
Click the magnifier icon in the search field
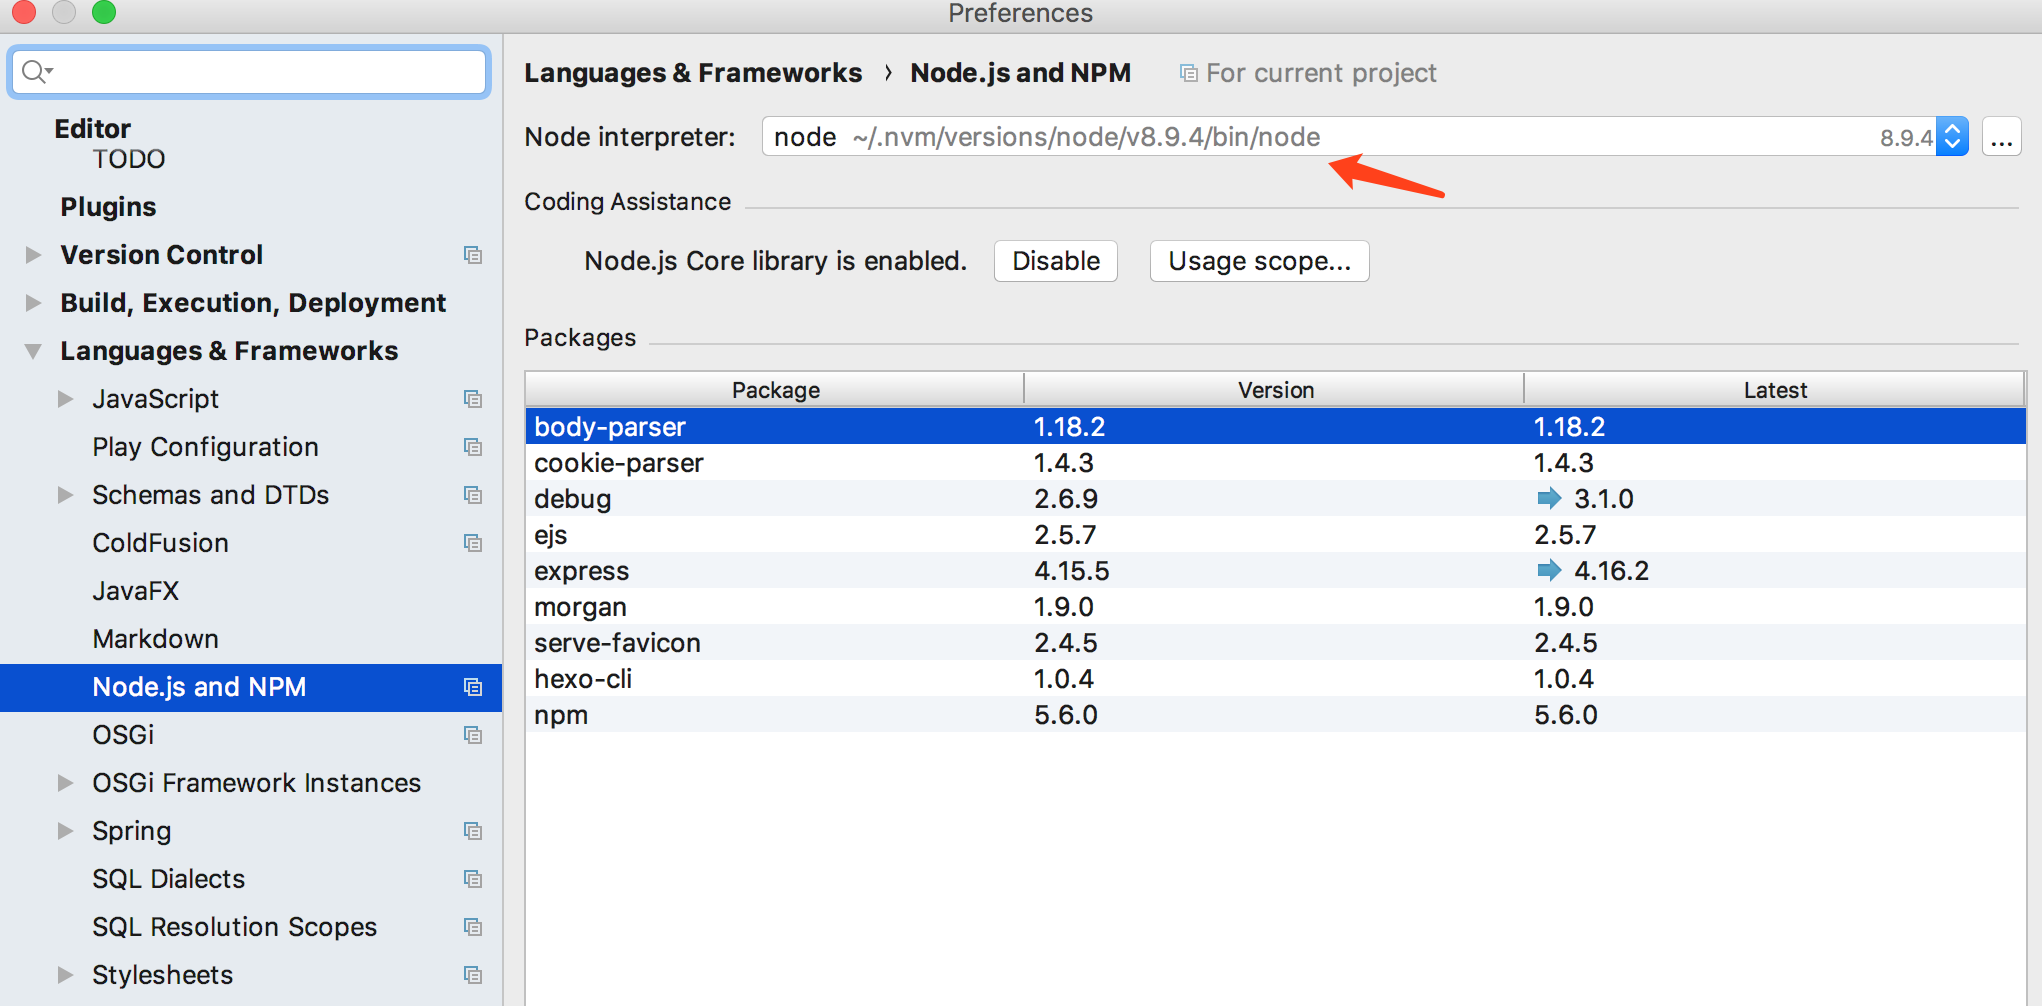coord(33,71)
